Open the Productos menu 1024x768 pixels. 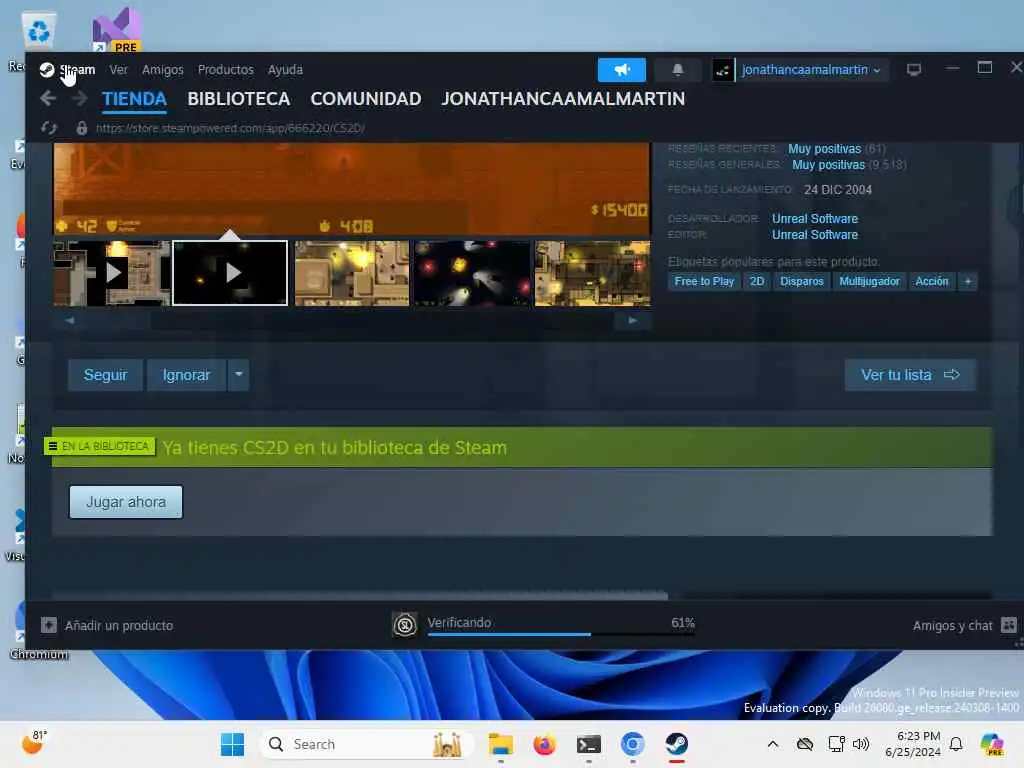226,70
